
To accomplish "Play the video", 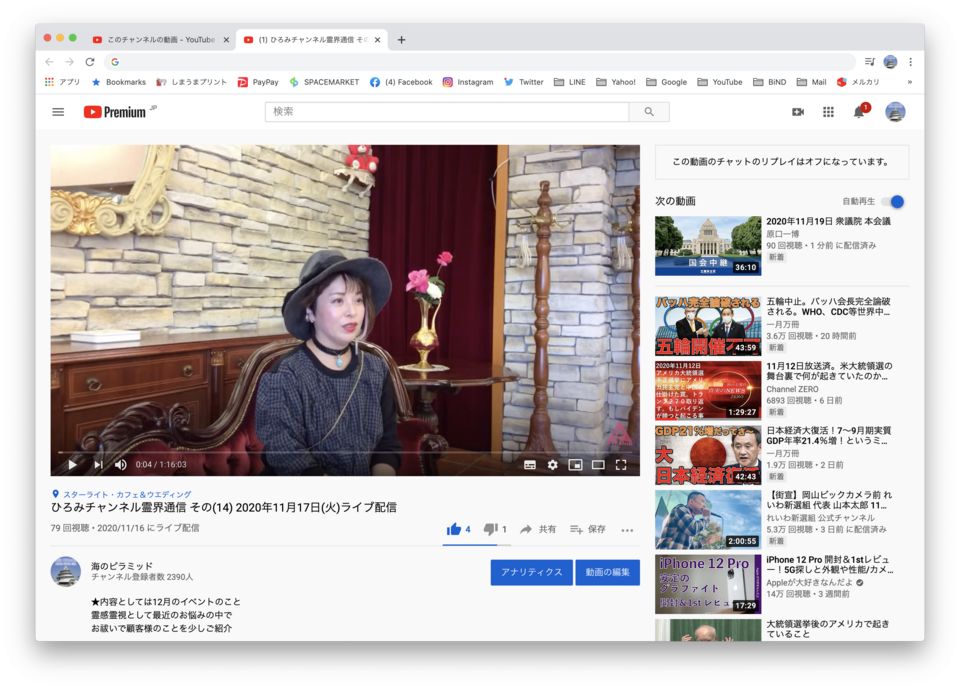I will [72, 464].
